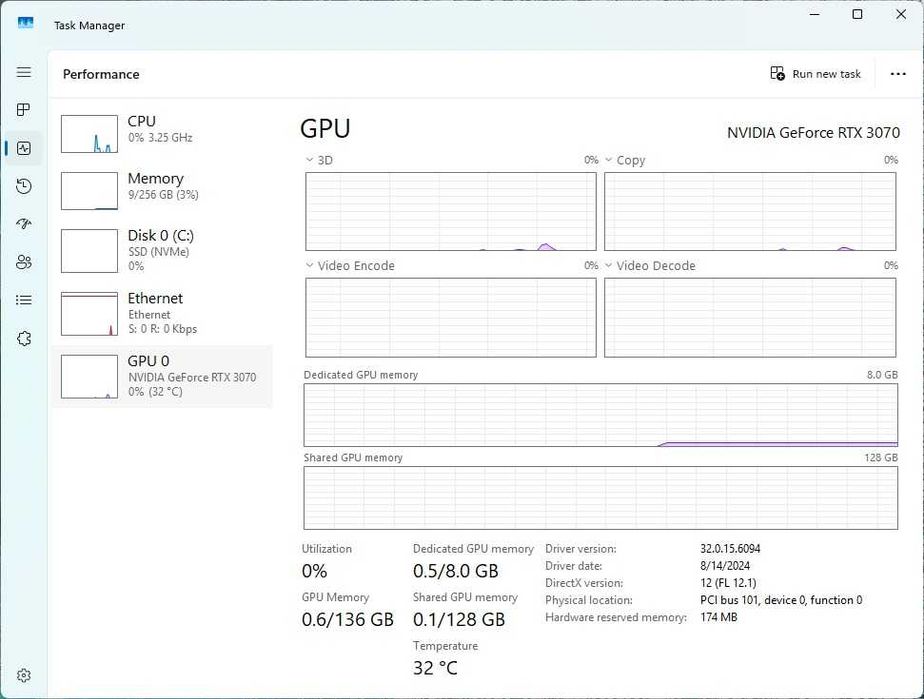The width and height of the screenshot is (924, 699).
Task: Click the 0.1/128 GB shared memory value
Action: [459, 619]
